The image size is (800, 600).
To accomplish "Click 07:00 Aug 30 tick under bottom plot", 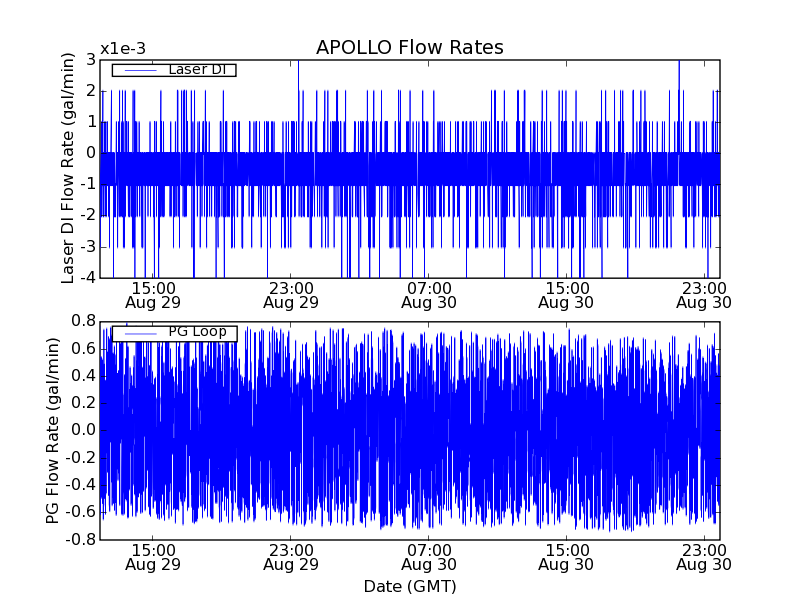I will [428, 556].
